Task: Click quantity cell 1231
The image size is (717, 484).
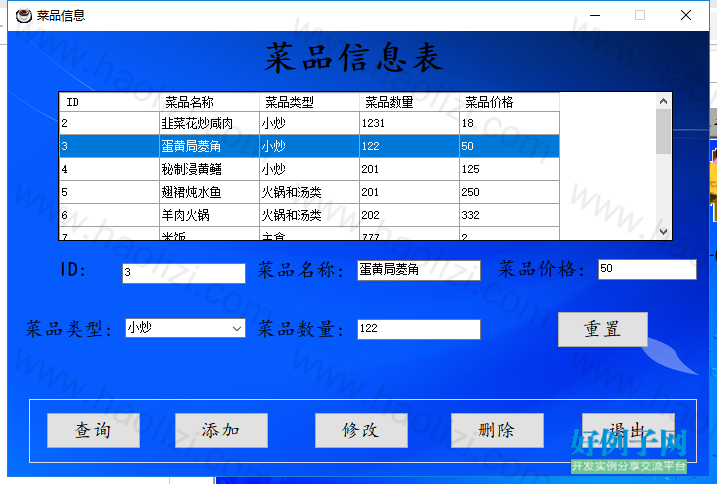Action: 410,123
